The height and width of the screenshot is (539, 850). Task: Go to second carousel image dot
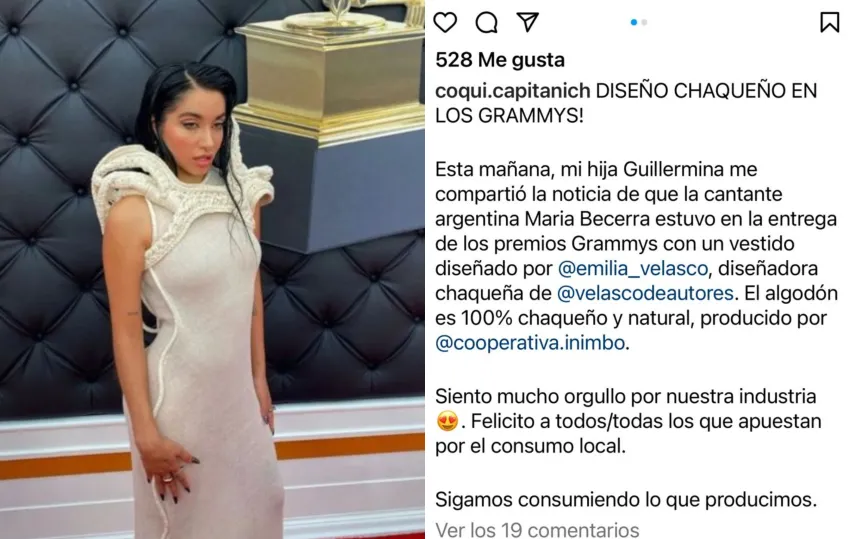(644, 22)
